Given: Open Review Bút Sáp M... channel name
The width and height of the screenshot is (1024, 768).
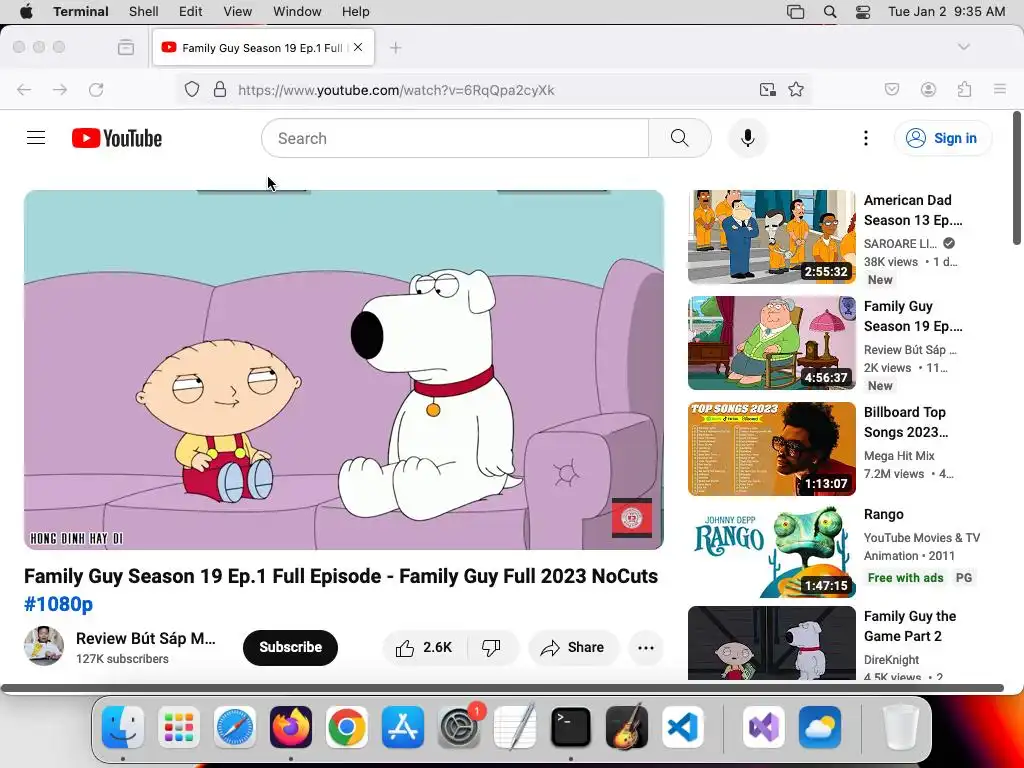Looking at the screenshot, I should [146, 638].
